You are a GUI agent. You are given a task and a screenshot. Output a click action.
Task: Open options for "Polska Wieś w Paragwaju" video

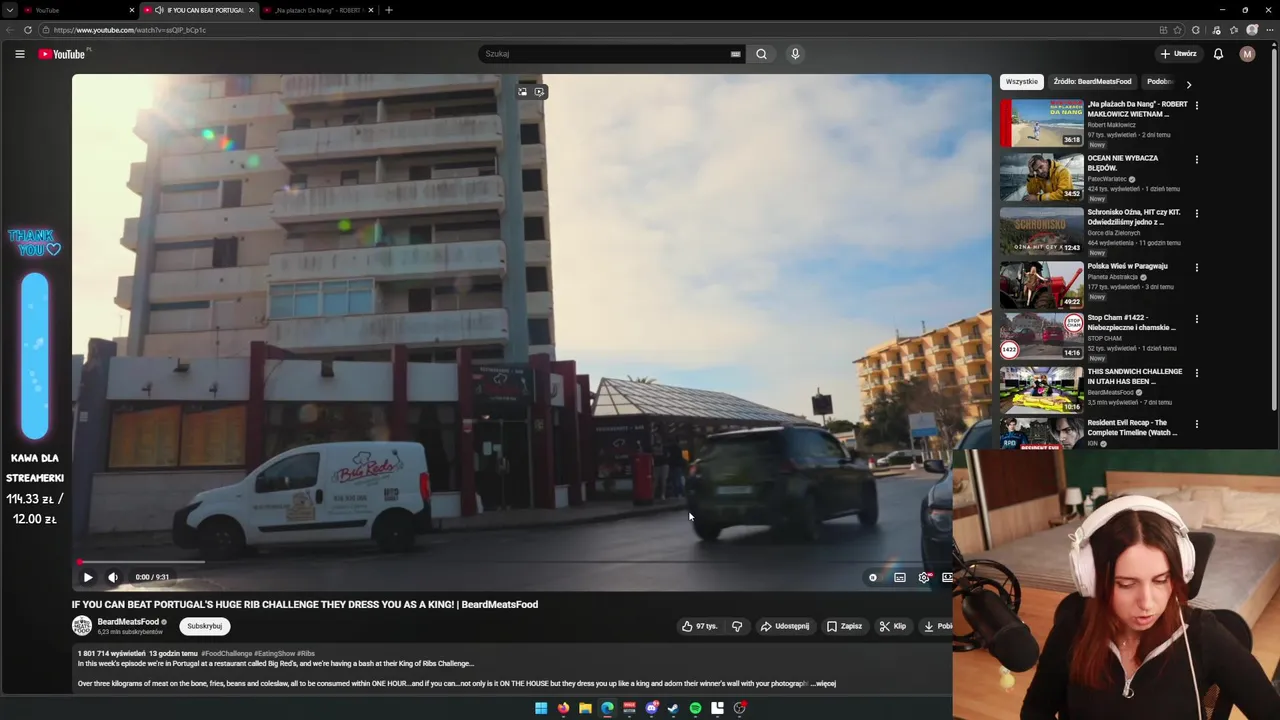click(x=1196, y=267)
